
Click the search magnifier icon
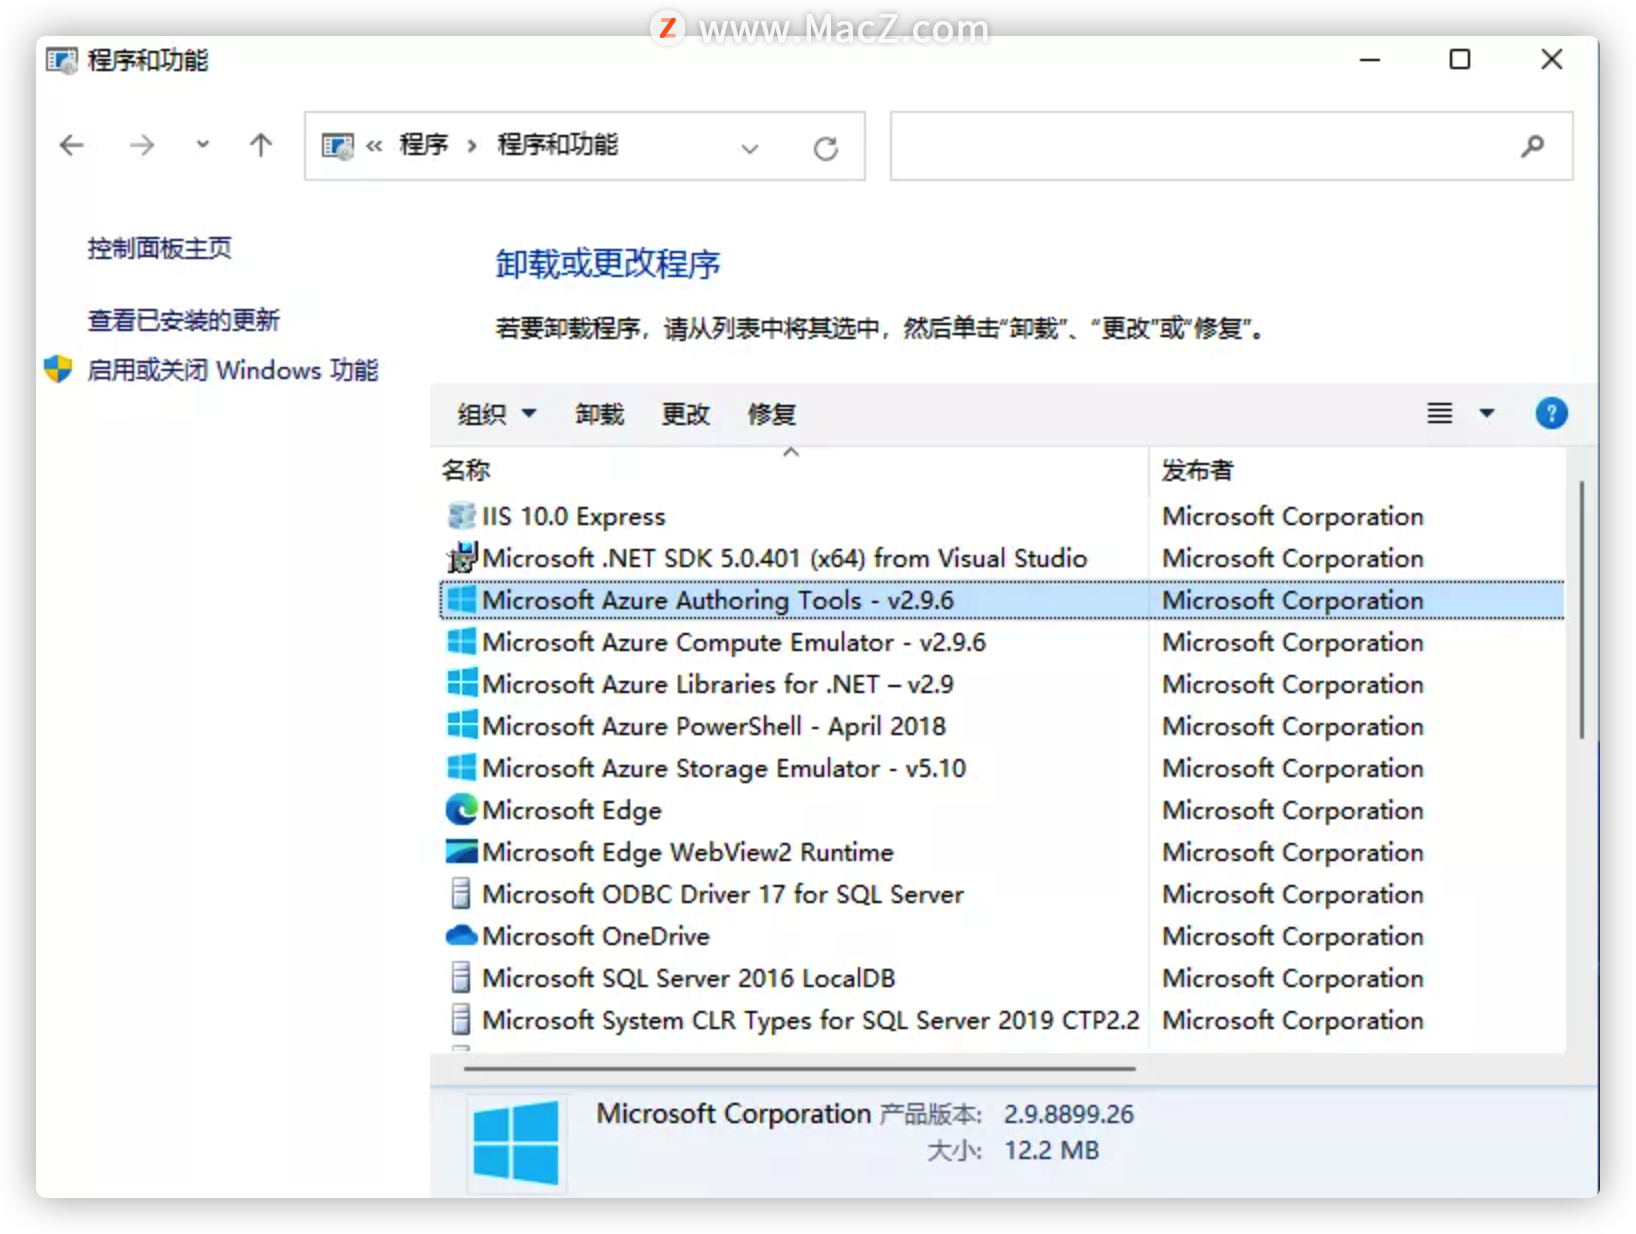pyautogui.click(x=1532, y=147)
